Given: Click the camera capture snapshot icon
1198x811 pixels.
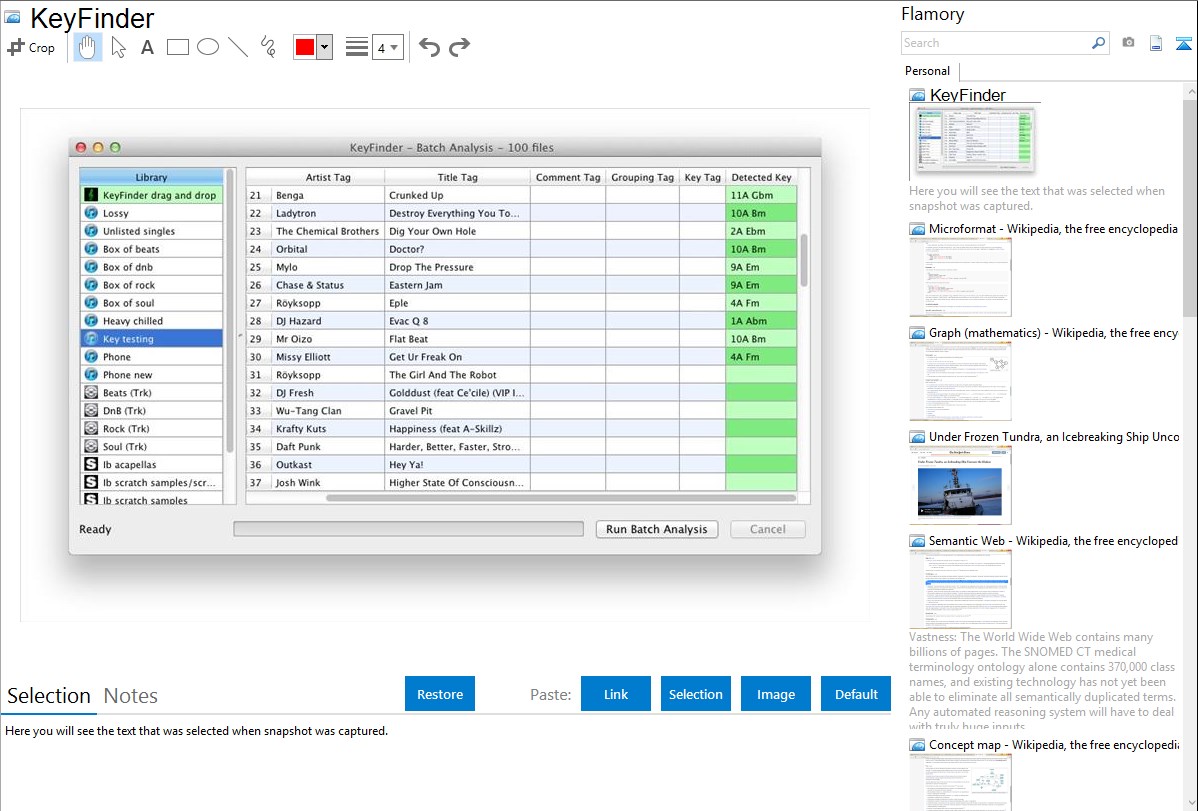Looking at the screenshot, I should click(x=1128, y=43).
